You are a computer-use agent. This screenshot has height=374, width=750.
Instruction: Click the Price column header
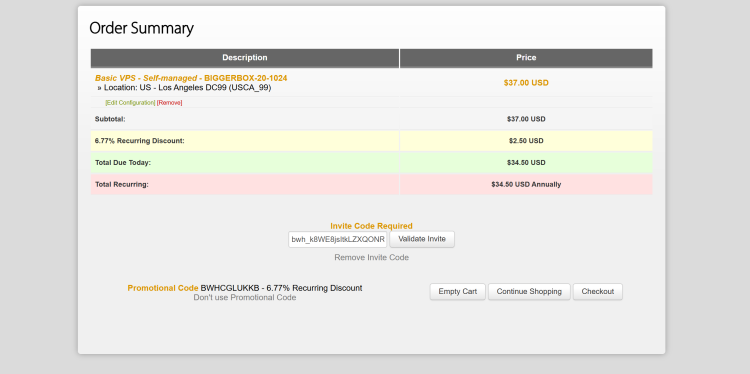click(526, 58)
